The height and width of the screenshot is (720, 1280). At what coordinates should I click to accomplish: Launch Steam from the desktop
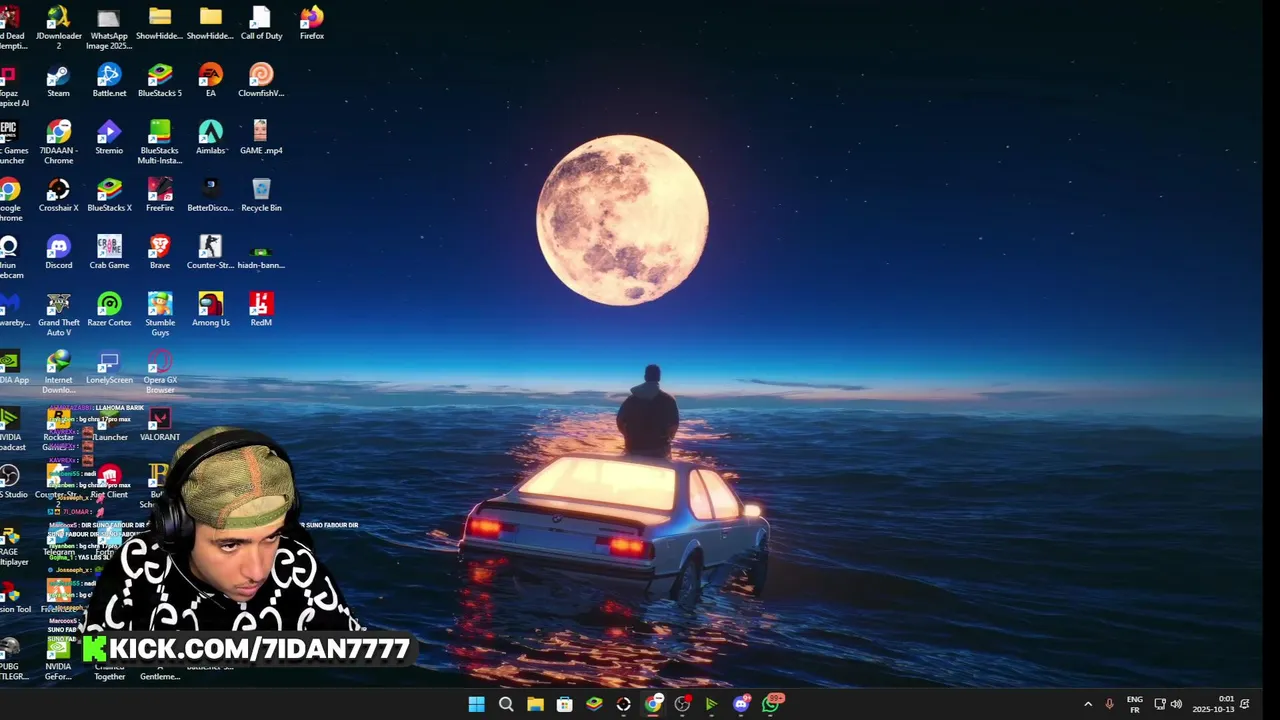(x=58, y=80)
